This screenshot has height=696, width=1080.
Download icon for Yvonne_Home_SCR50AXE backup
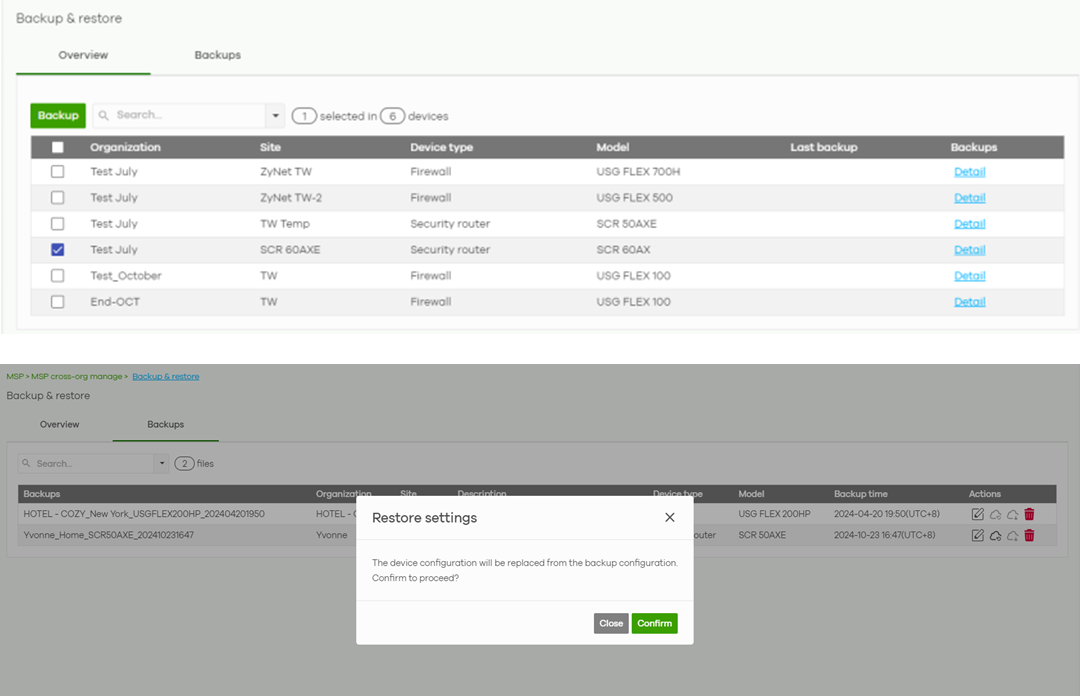pos(1012,535)
